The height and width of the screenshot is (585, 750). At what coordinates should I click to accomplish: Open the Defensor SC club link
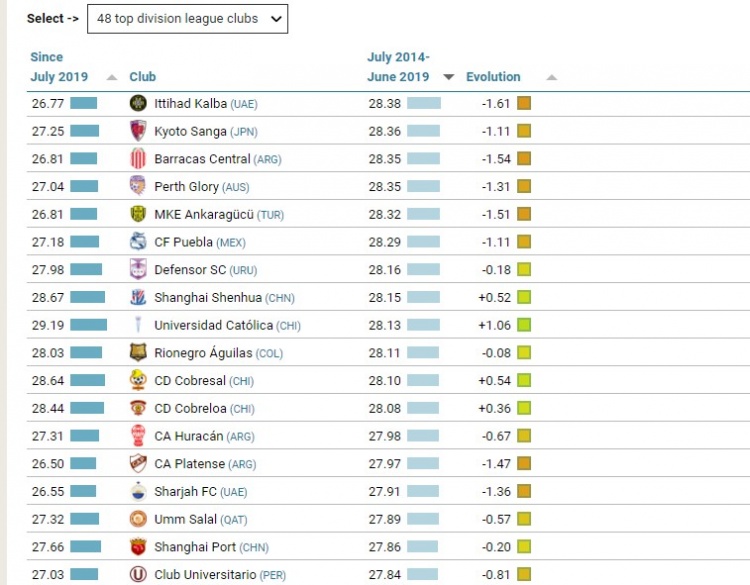coord(190,269)
